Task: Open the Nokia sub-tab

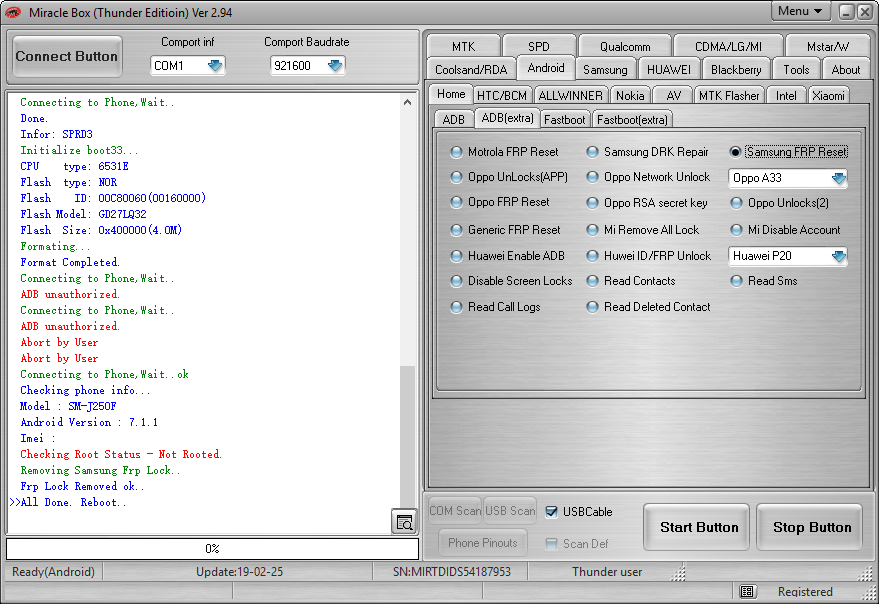Action: [630, 96]
